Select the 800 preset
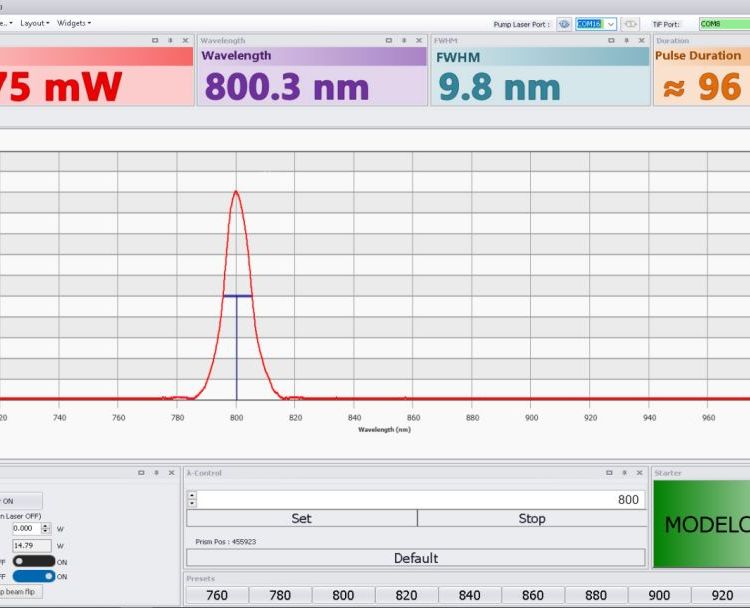 click(343, 595)
